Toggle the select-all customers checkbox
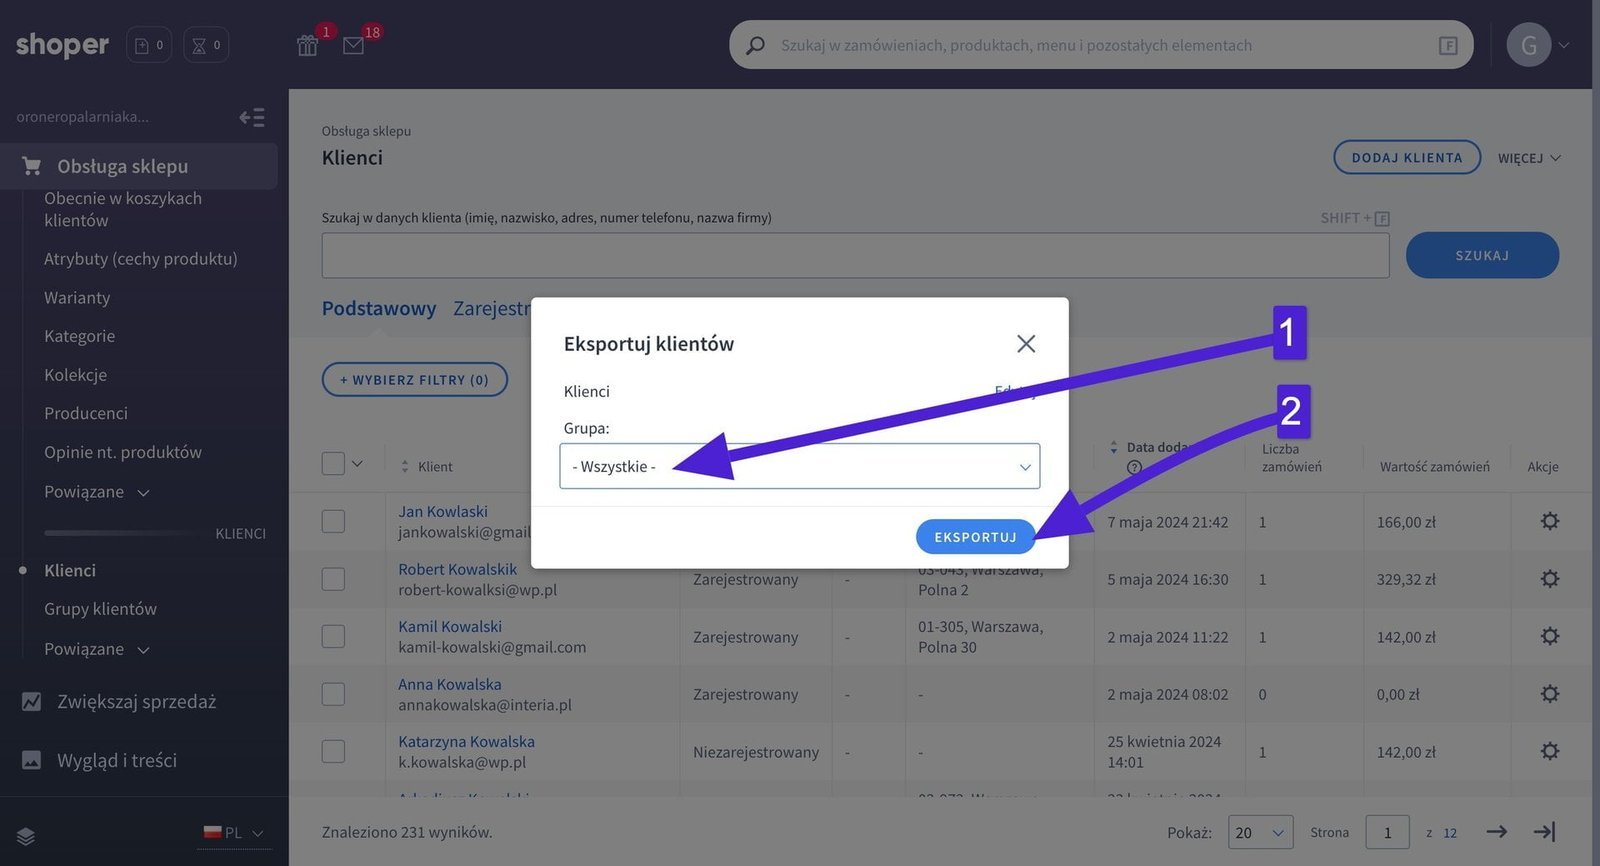1600x866 pixels. [x=333, y=464]
